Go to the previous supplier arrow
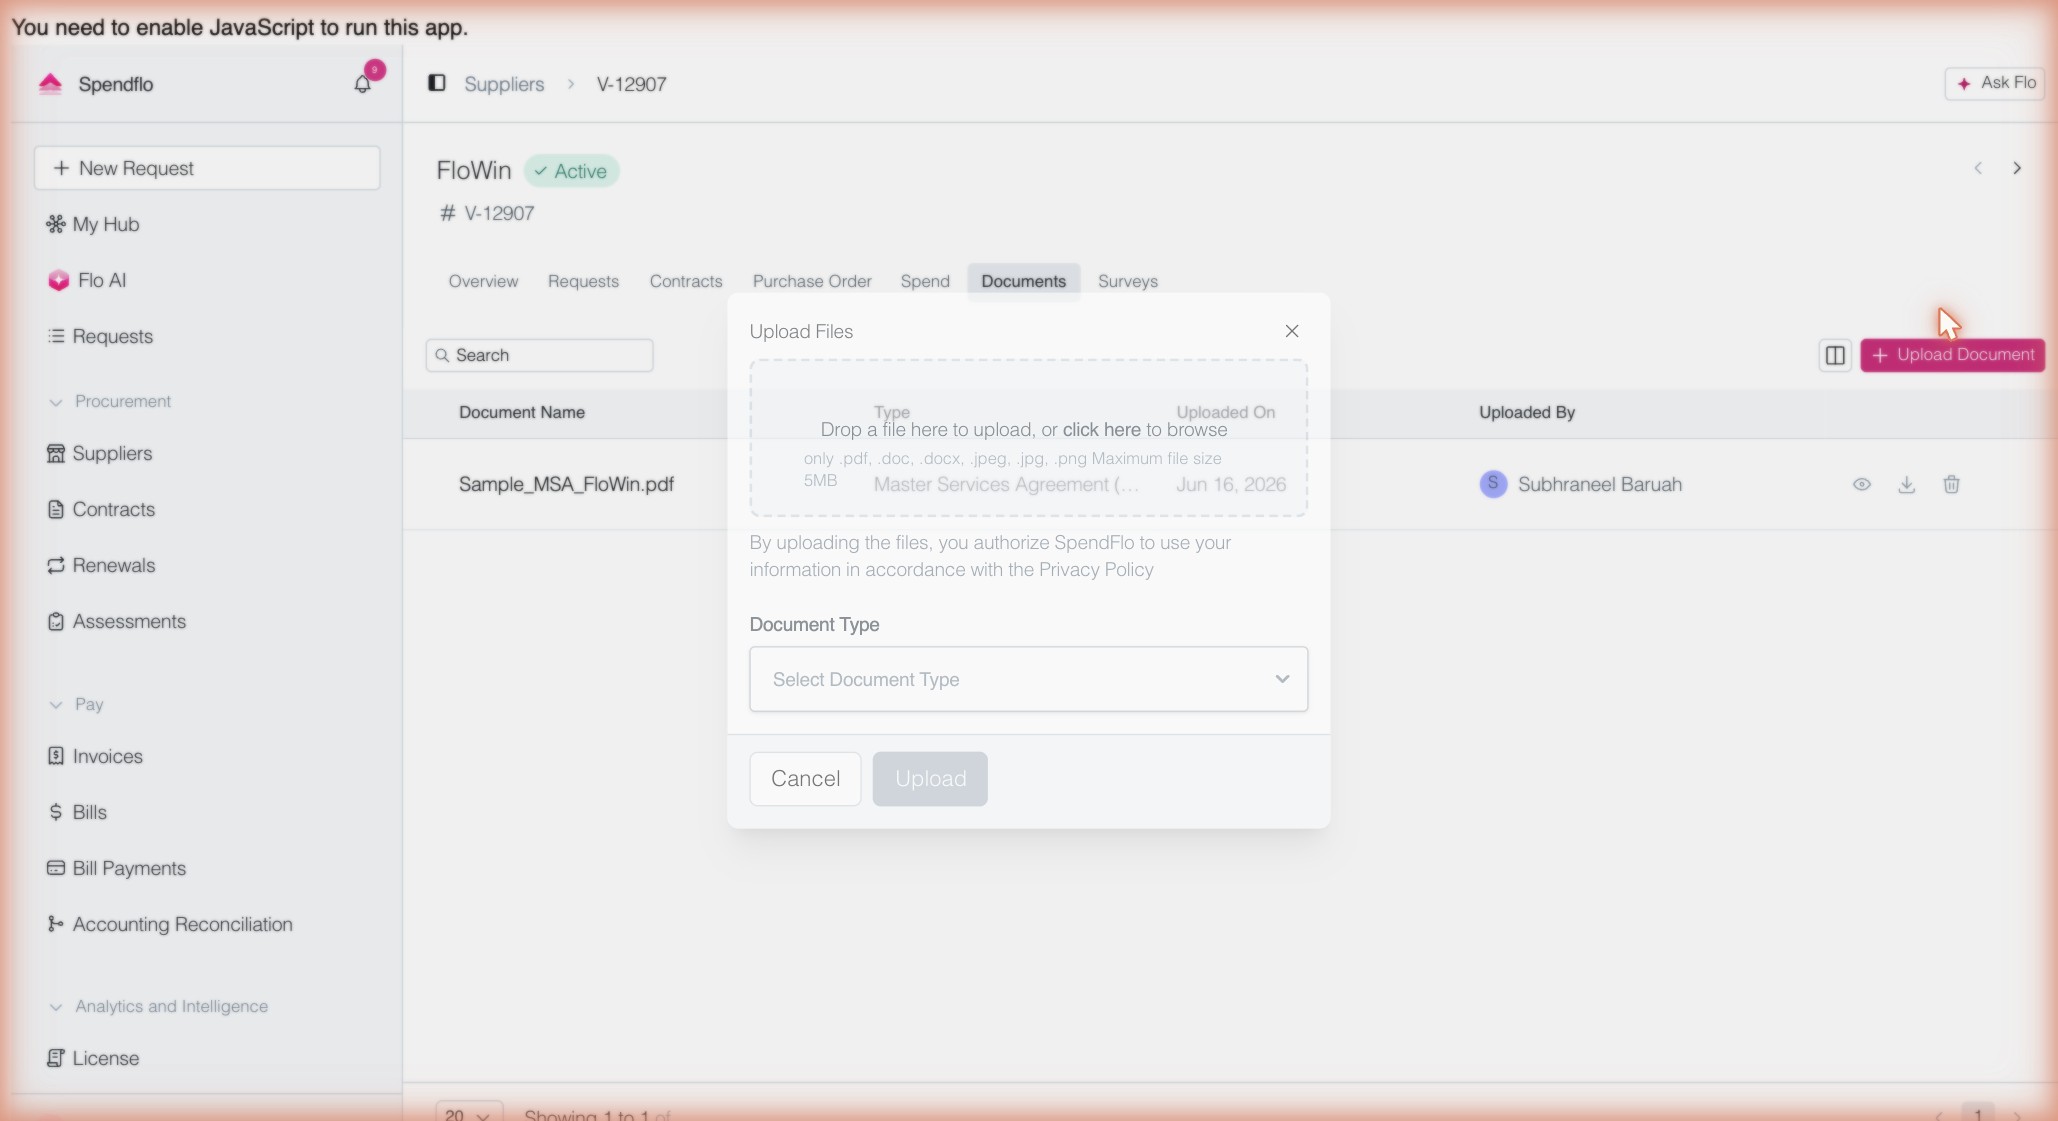This screenshot has width=2058, height=1121. coord(1978,168)
